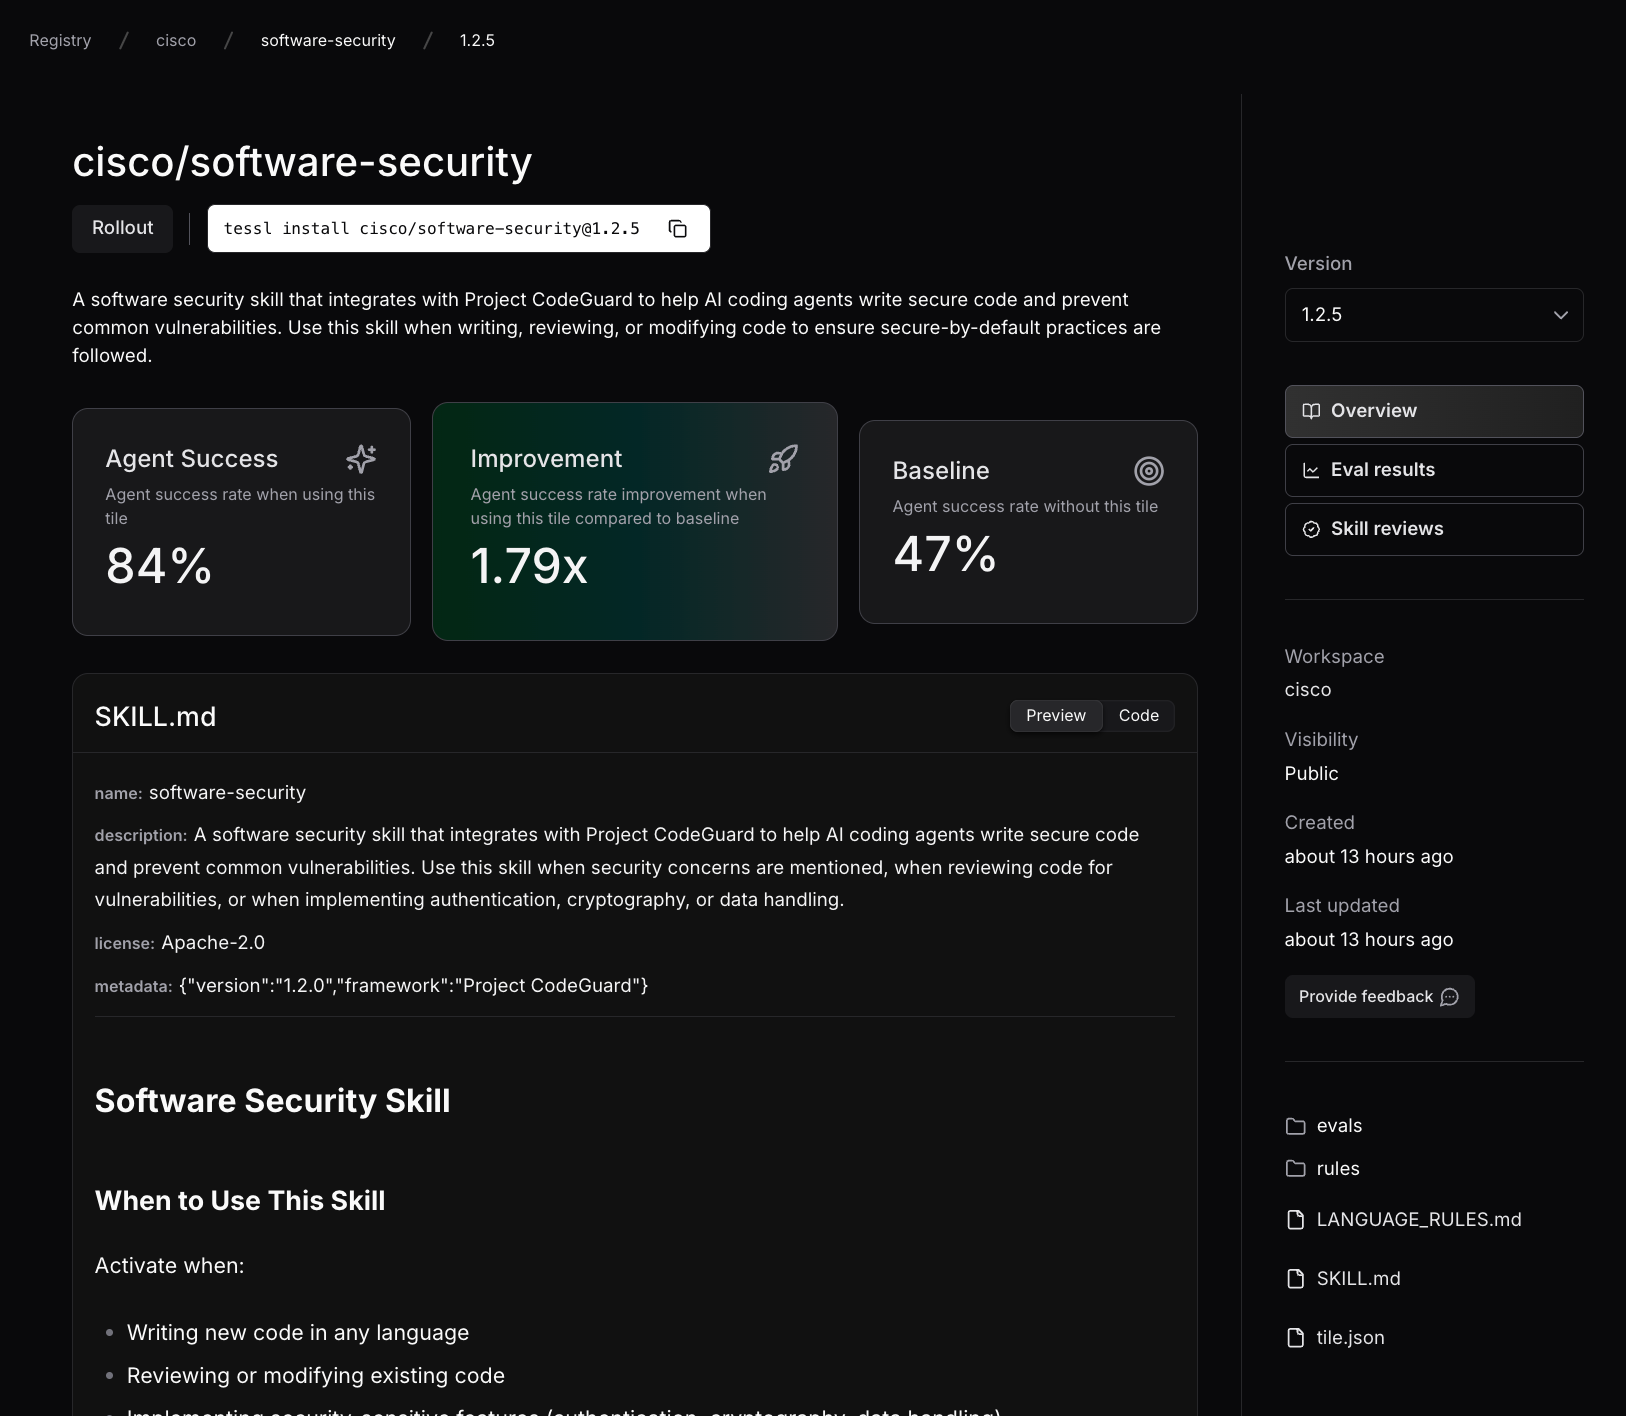Click the Eval results chart icon
This screenshot has width=1626, height=1416.
point(1311,470)
